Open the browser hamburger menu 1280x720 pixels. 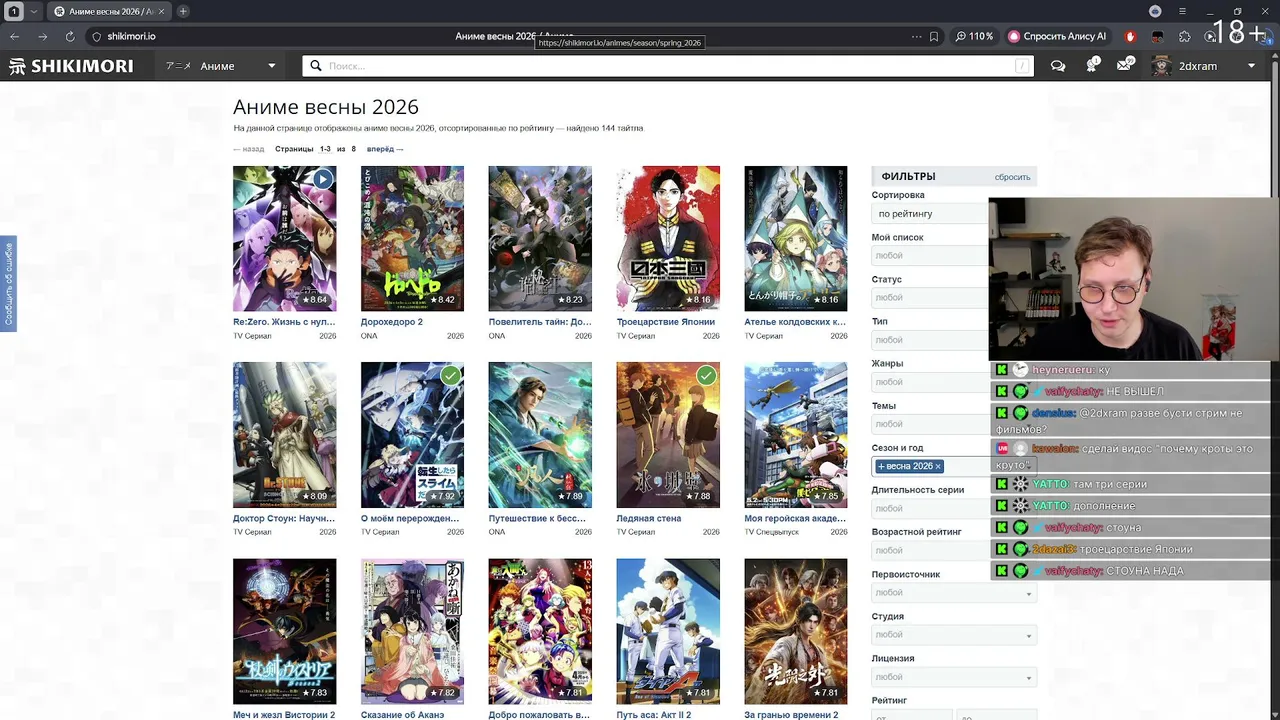[1183, 11]
